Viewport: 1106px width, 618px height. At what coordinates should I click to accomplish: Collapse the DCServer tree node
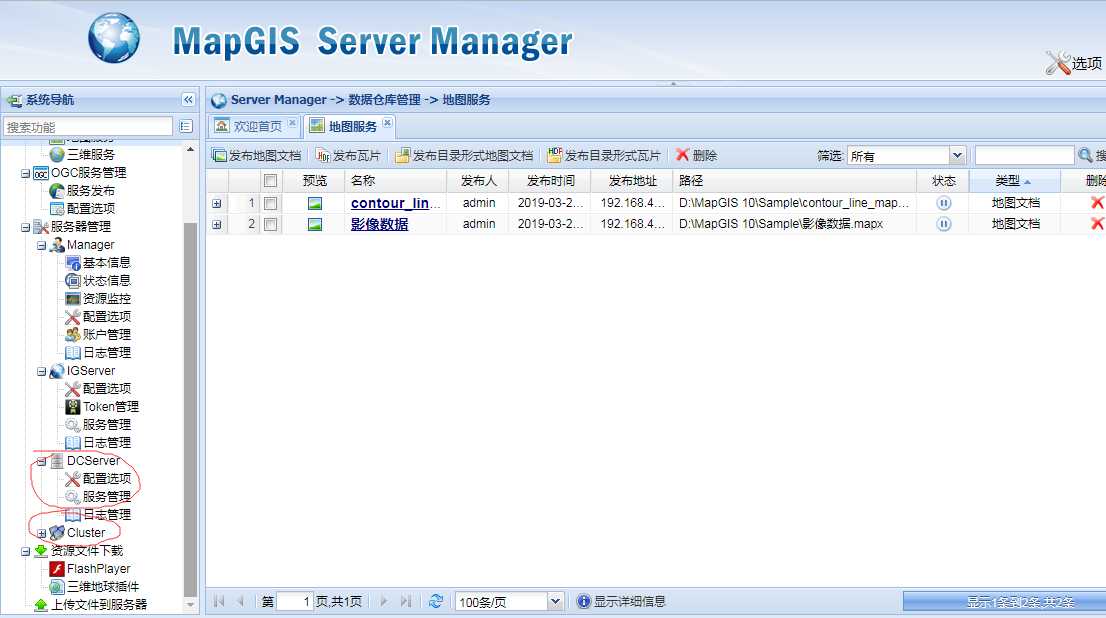coord(42,461)
